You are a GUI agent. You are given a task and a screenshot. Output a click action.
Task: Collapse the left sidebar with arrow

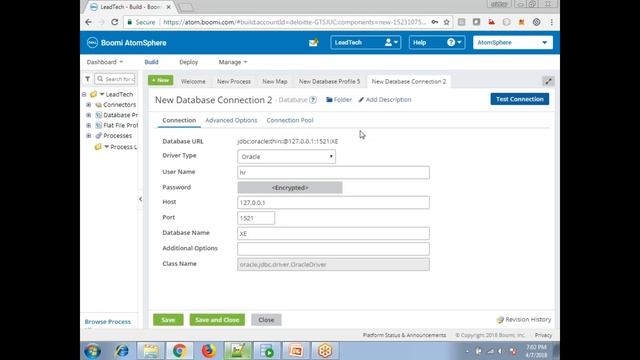click(x=140, y=199)
